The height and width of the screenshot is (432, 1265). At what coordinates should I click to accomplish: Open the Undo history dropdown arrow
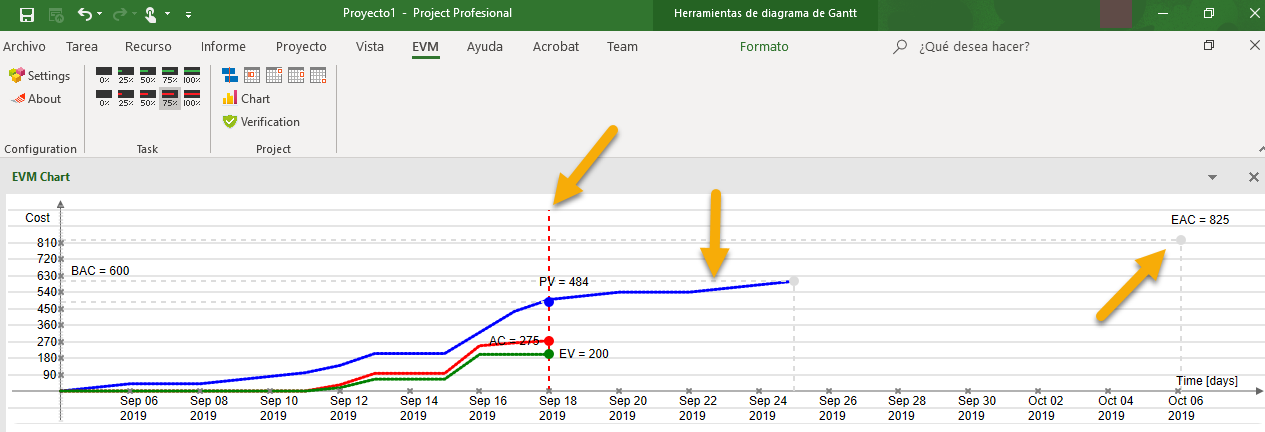pyautogui.click(x=101, y=14)
